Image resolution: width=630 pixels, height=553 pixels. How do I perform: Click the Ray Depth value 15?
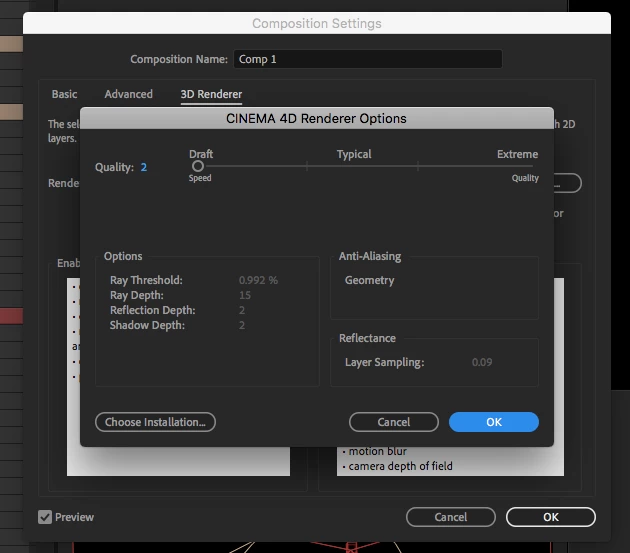click(245, 295)
